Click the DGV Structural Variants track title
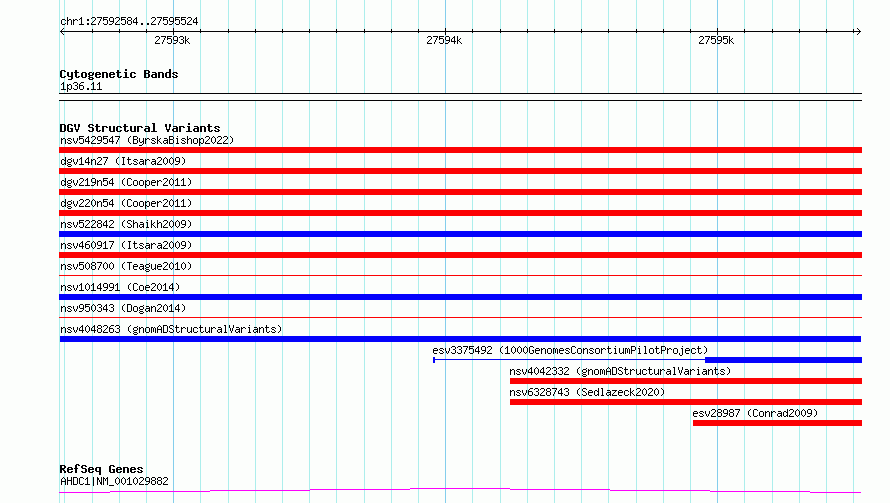 point(140,128)
